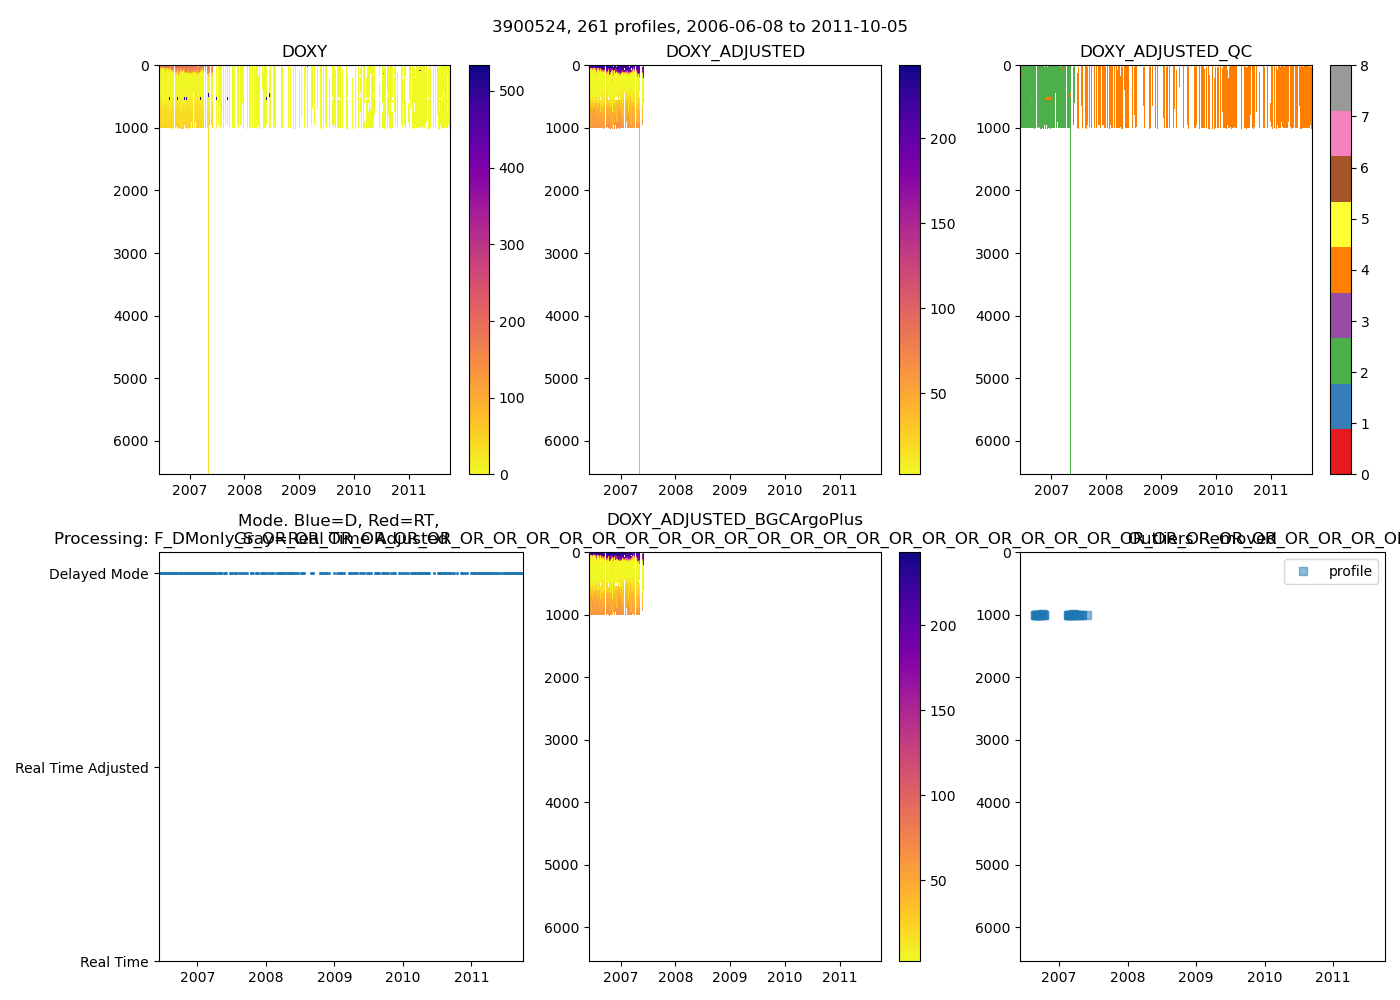Select the green segment of QC colorbar
Screen dimensions: 1400x1000
1340,361
